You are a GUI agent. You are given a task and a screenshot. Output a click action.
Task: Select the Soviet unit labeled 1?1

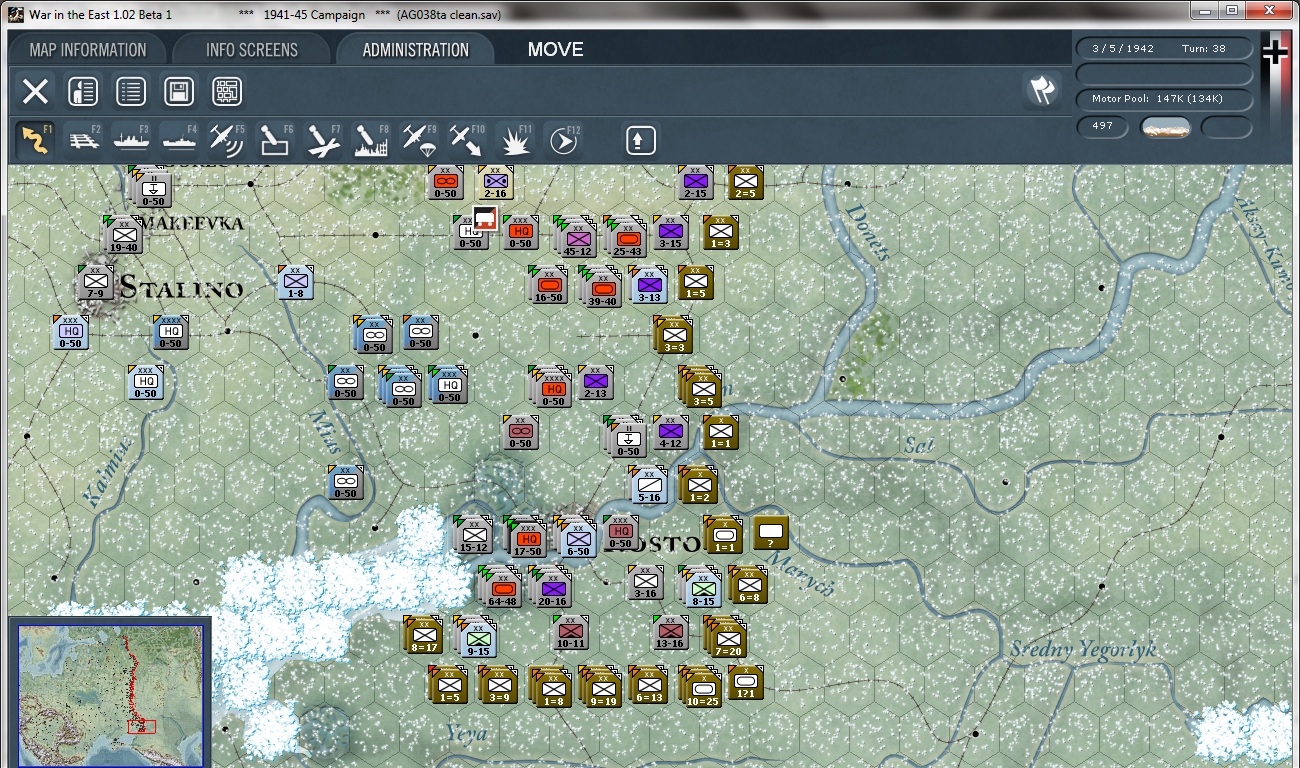pyautogui.click(x=745, y=682)
